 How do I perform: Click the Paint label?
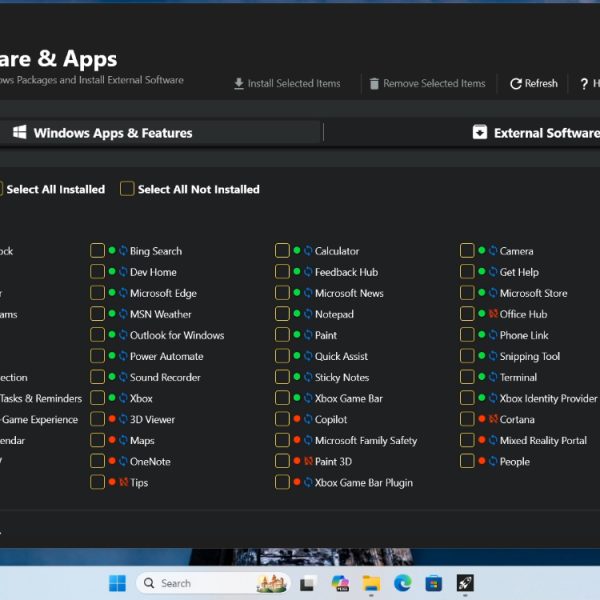(x=326, y=335)
